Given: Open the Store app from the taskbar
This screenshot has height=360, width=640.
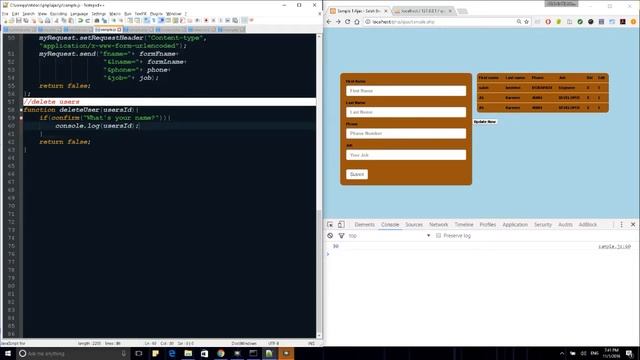Looking at the screenshot, I should (204, 353).
